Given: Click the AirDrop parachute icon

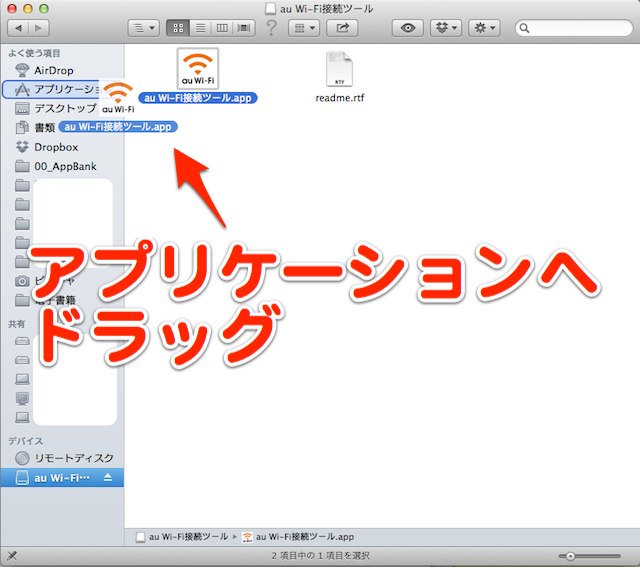Looking at the screenshot, I should click(22, 70).
